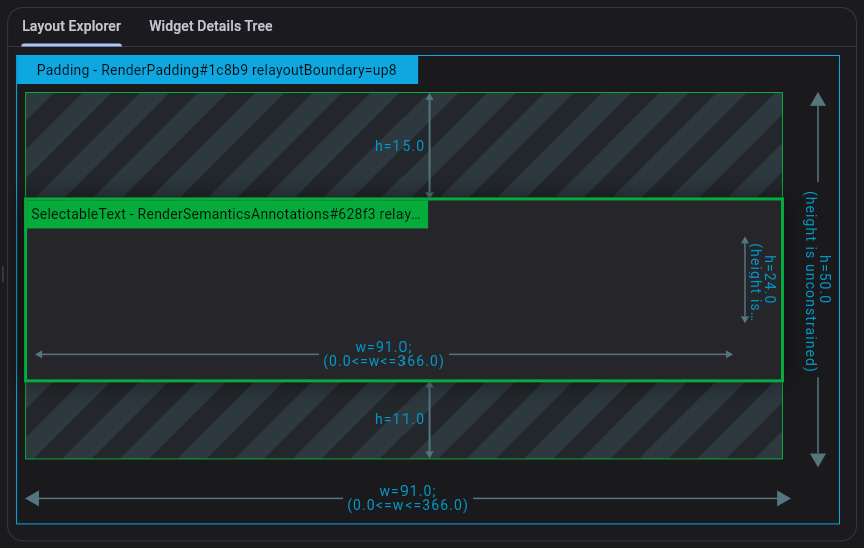Open the Widget Details Tree tab
Viewport: 864px width, 548px height.
210,26
